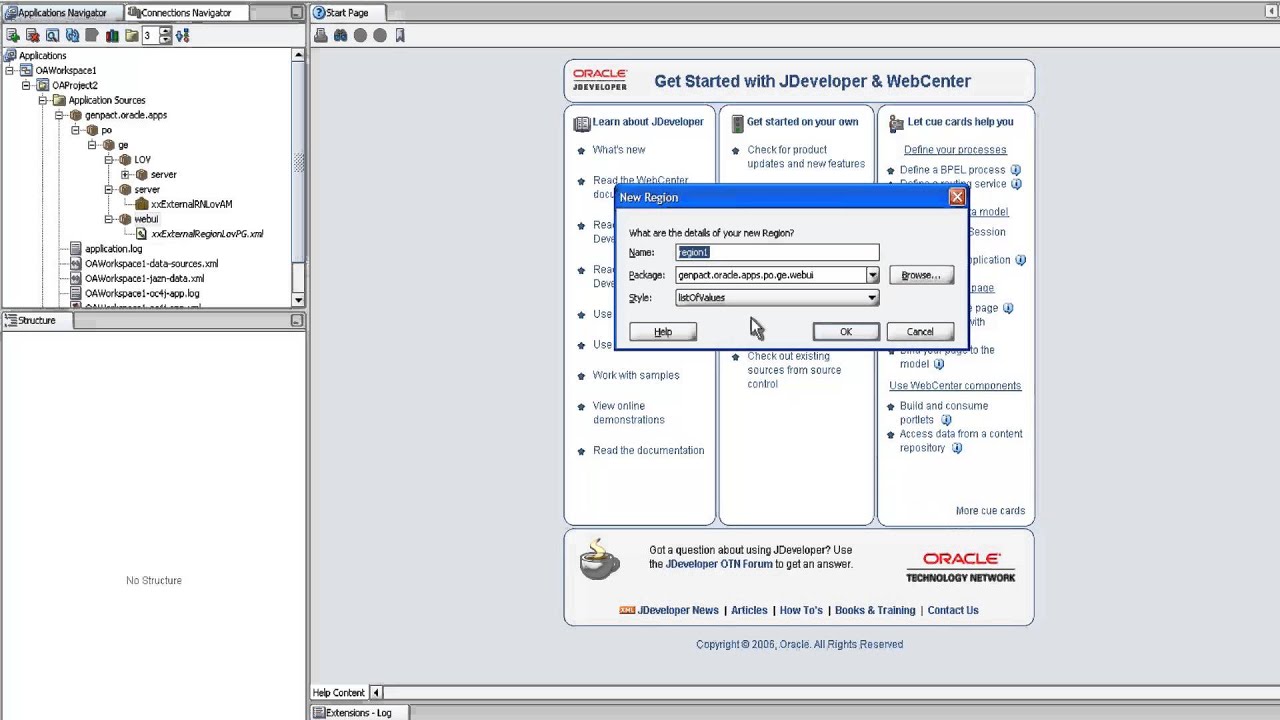Collapse the OAProject2 node

coord(27,86)
